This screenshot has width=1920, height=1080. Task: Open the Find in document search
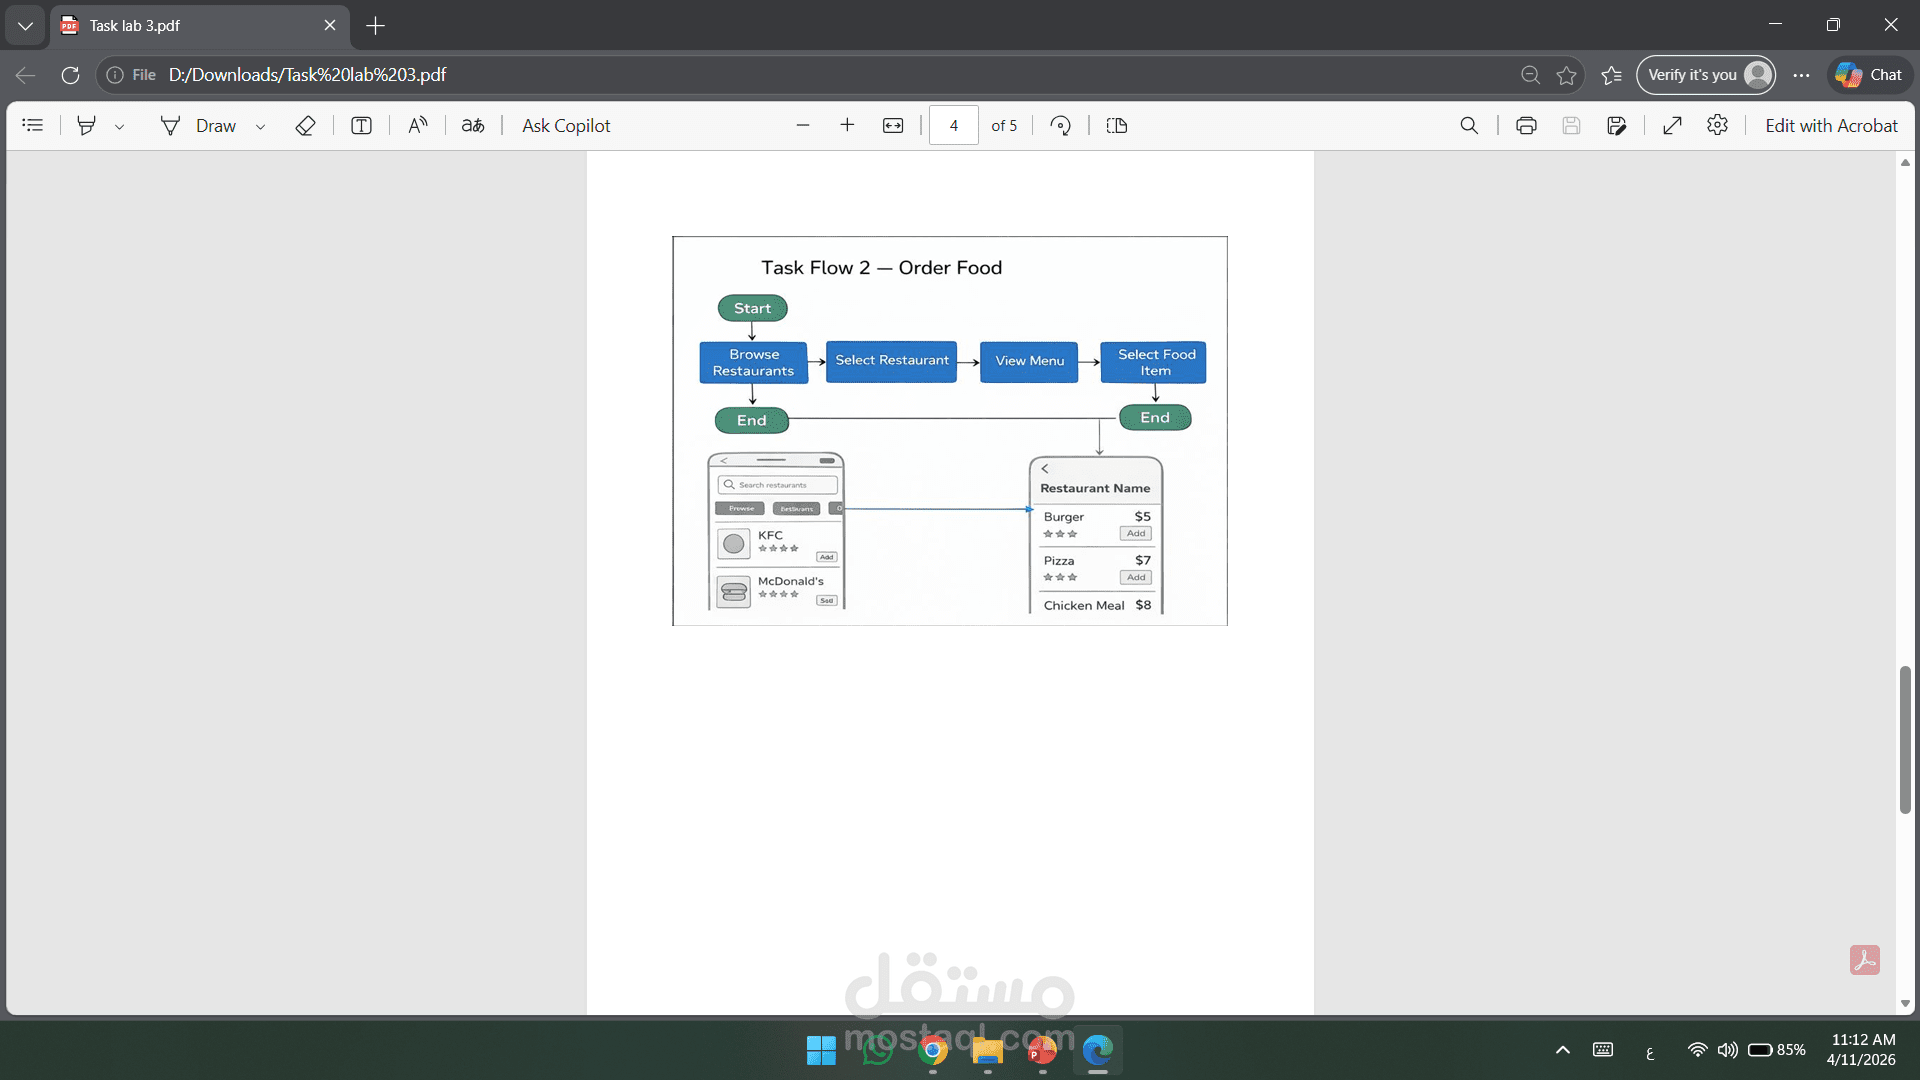[x=1469, y=125]
